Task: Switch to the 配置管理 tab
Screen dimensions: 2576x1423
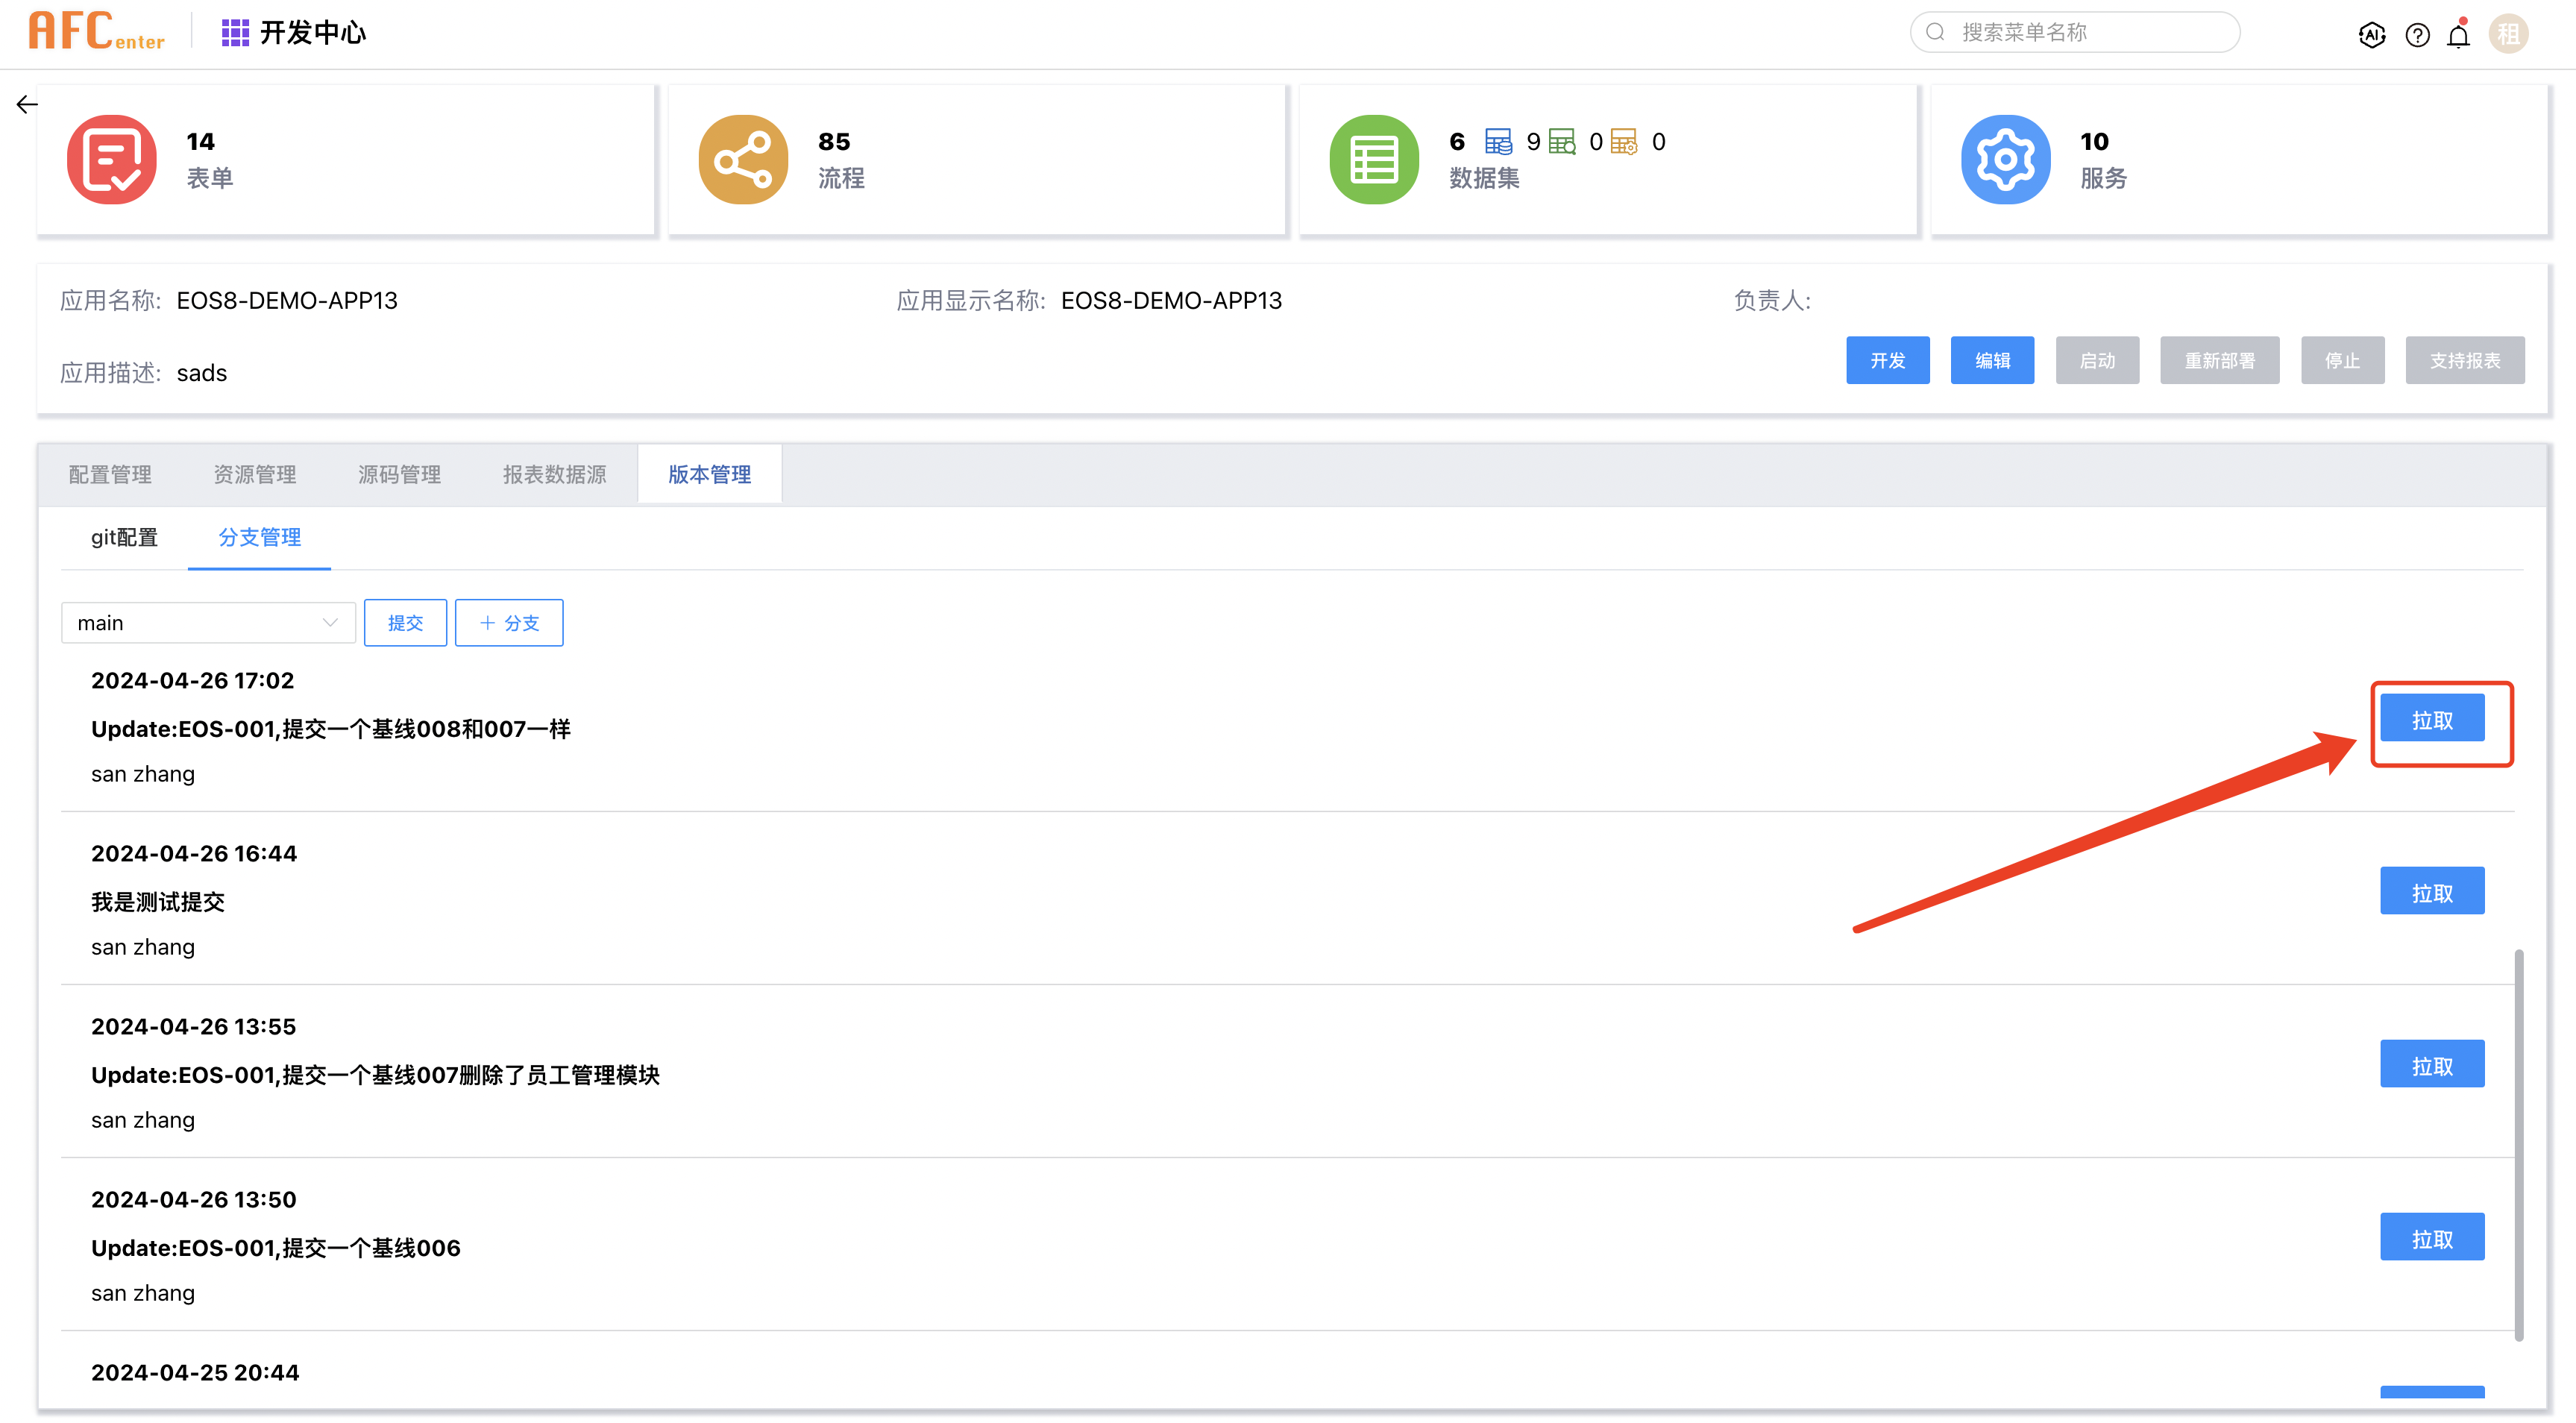Action: coord(110,474)
